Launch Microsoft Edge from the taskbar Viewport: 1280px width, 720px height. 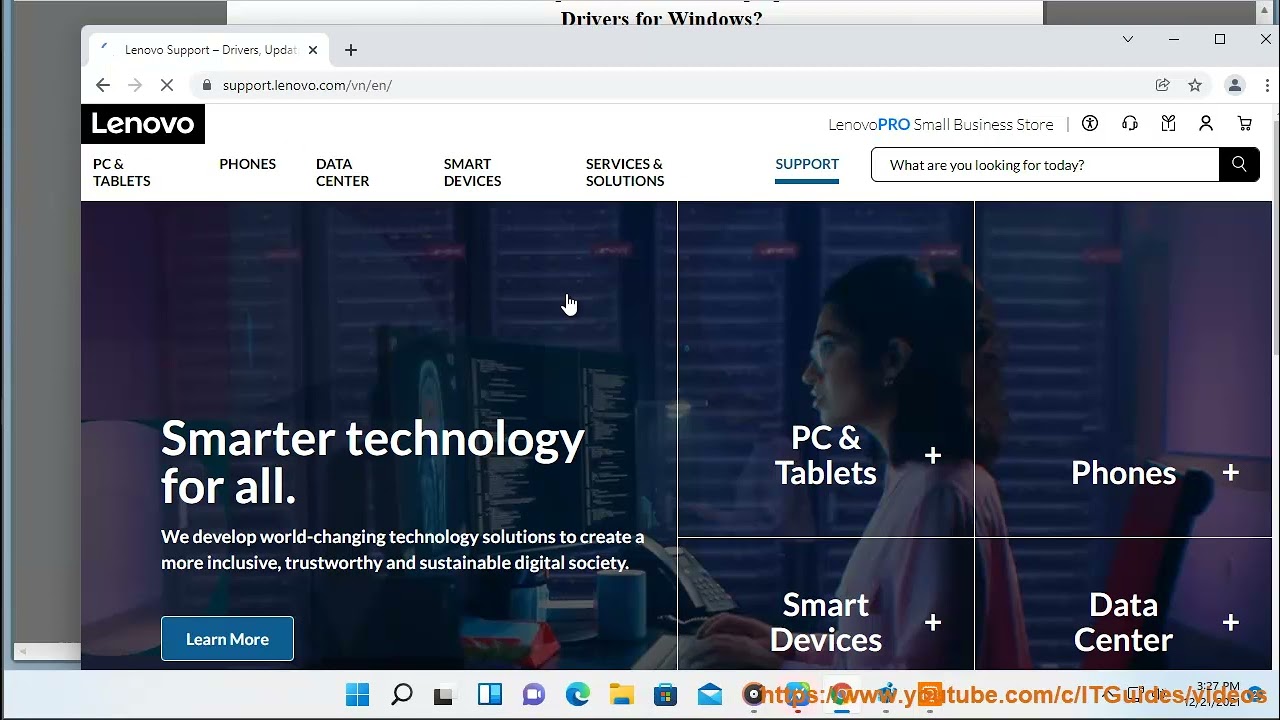[x=578, y=695]
